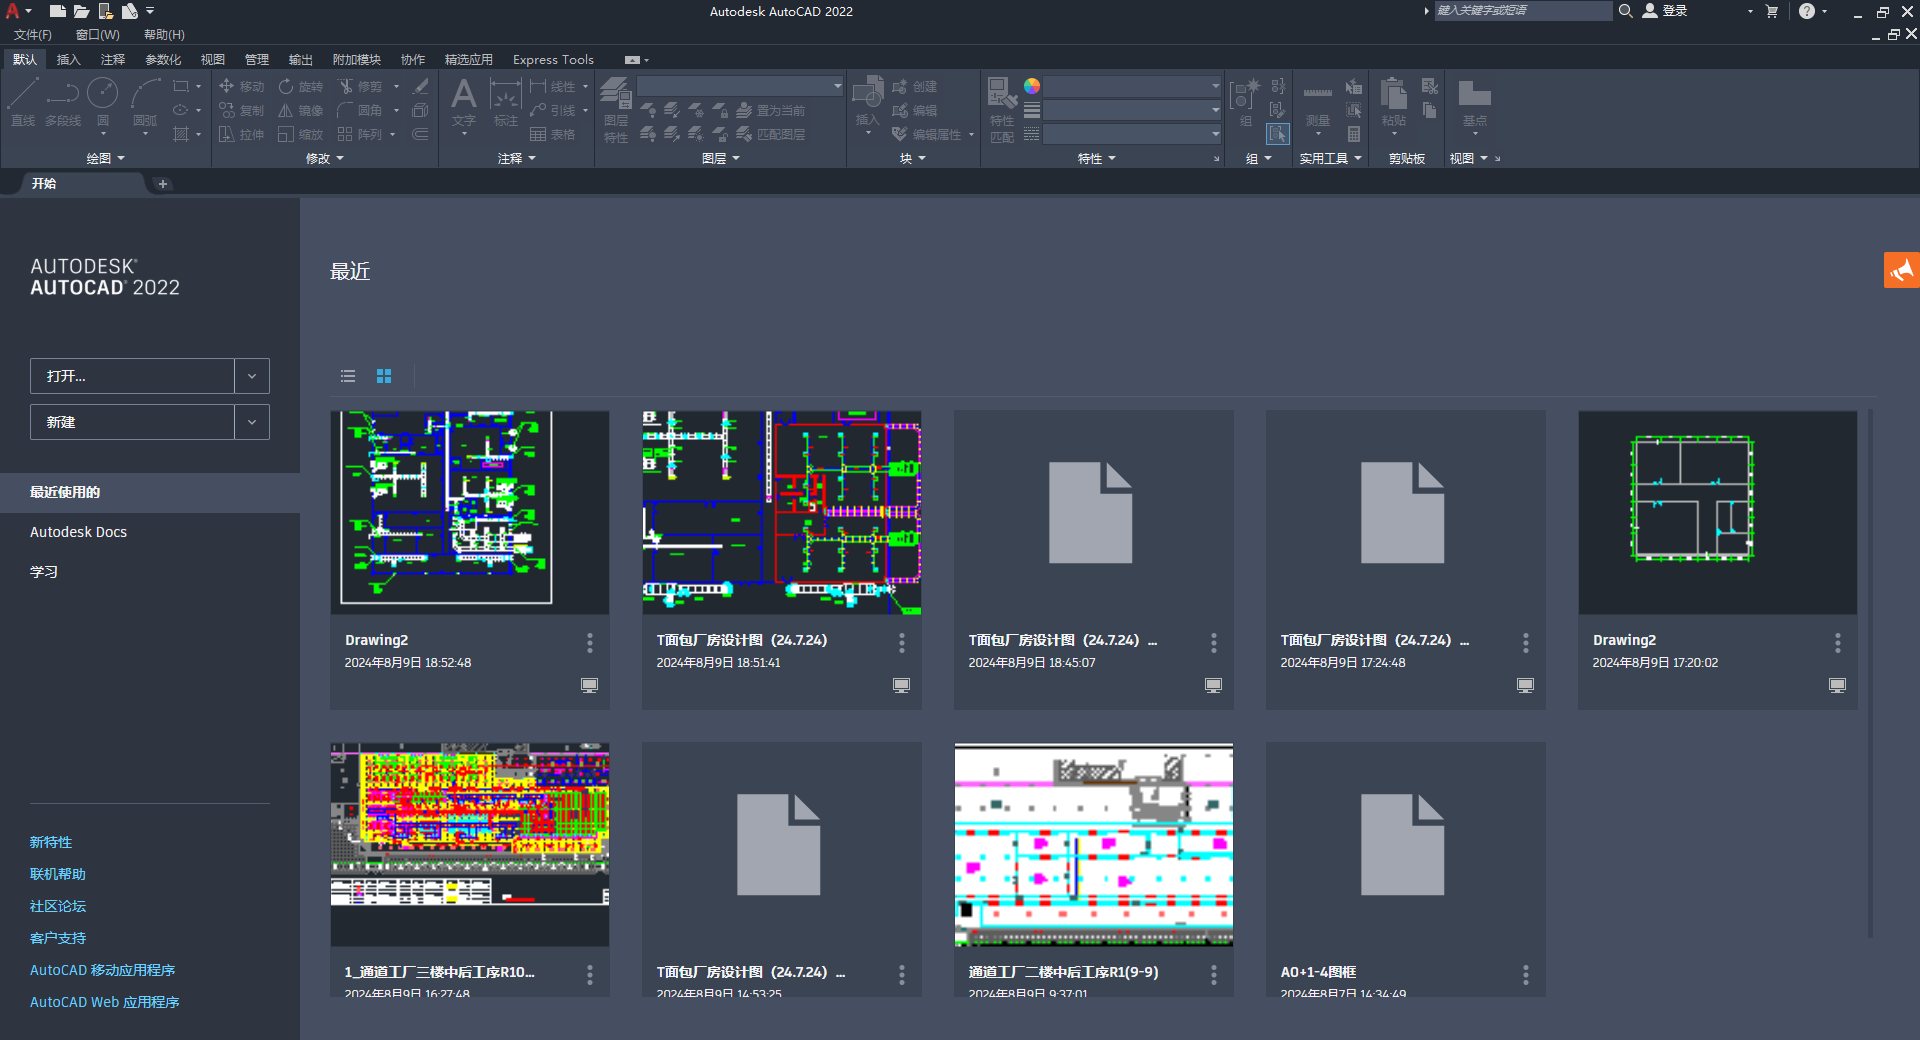Viewport: 1920px width, 1040px height.
Task: Select the Arc (圆弧) tool
Action: 145,102
